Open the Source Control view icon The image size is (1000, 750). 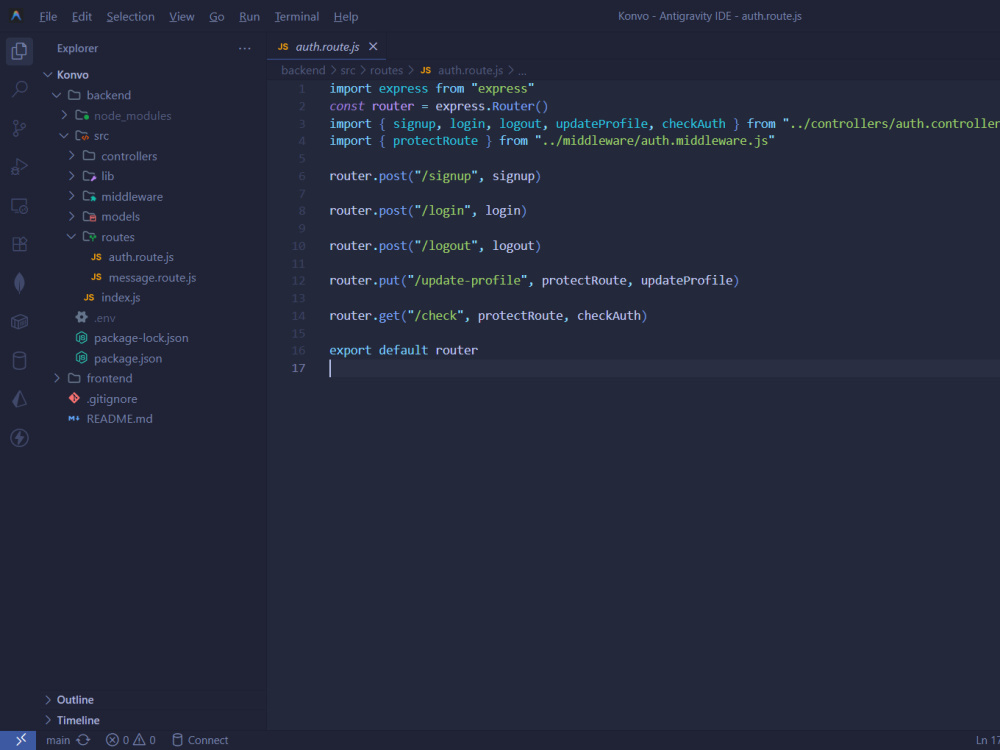[19, 128]
